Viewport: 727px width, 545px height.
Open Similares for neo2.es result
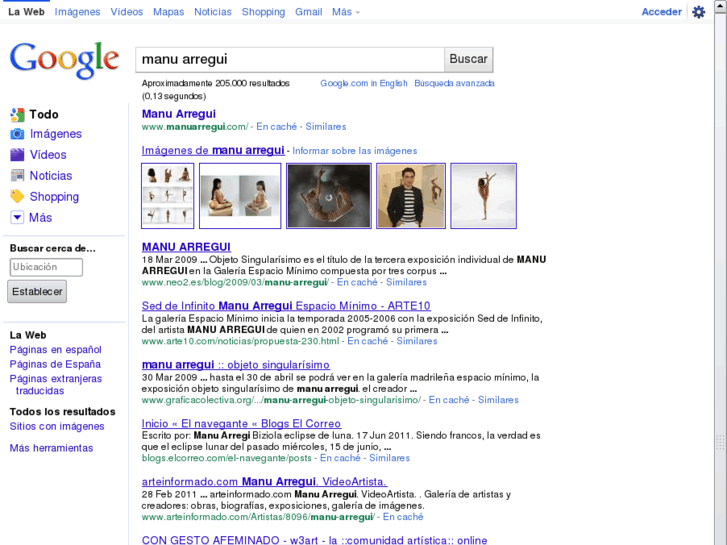pyautogui.click(x=407, y=282)
